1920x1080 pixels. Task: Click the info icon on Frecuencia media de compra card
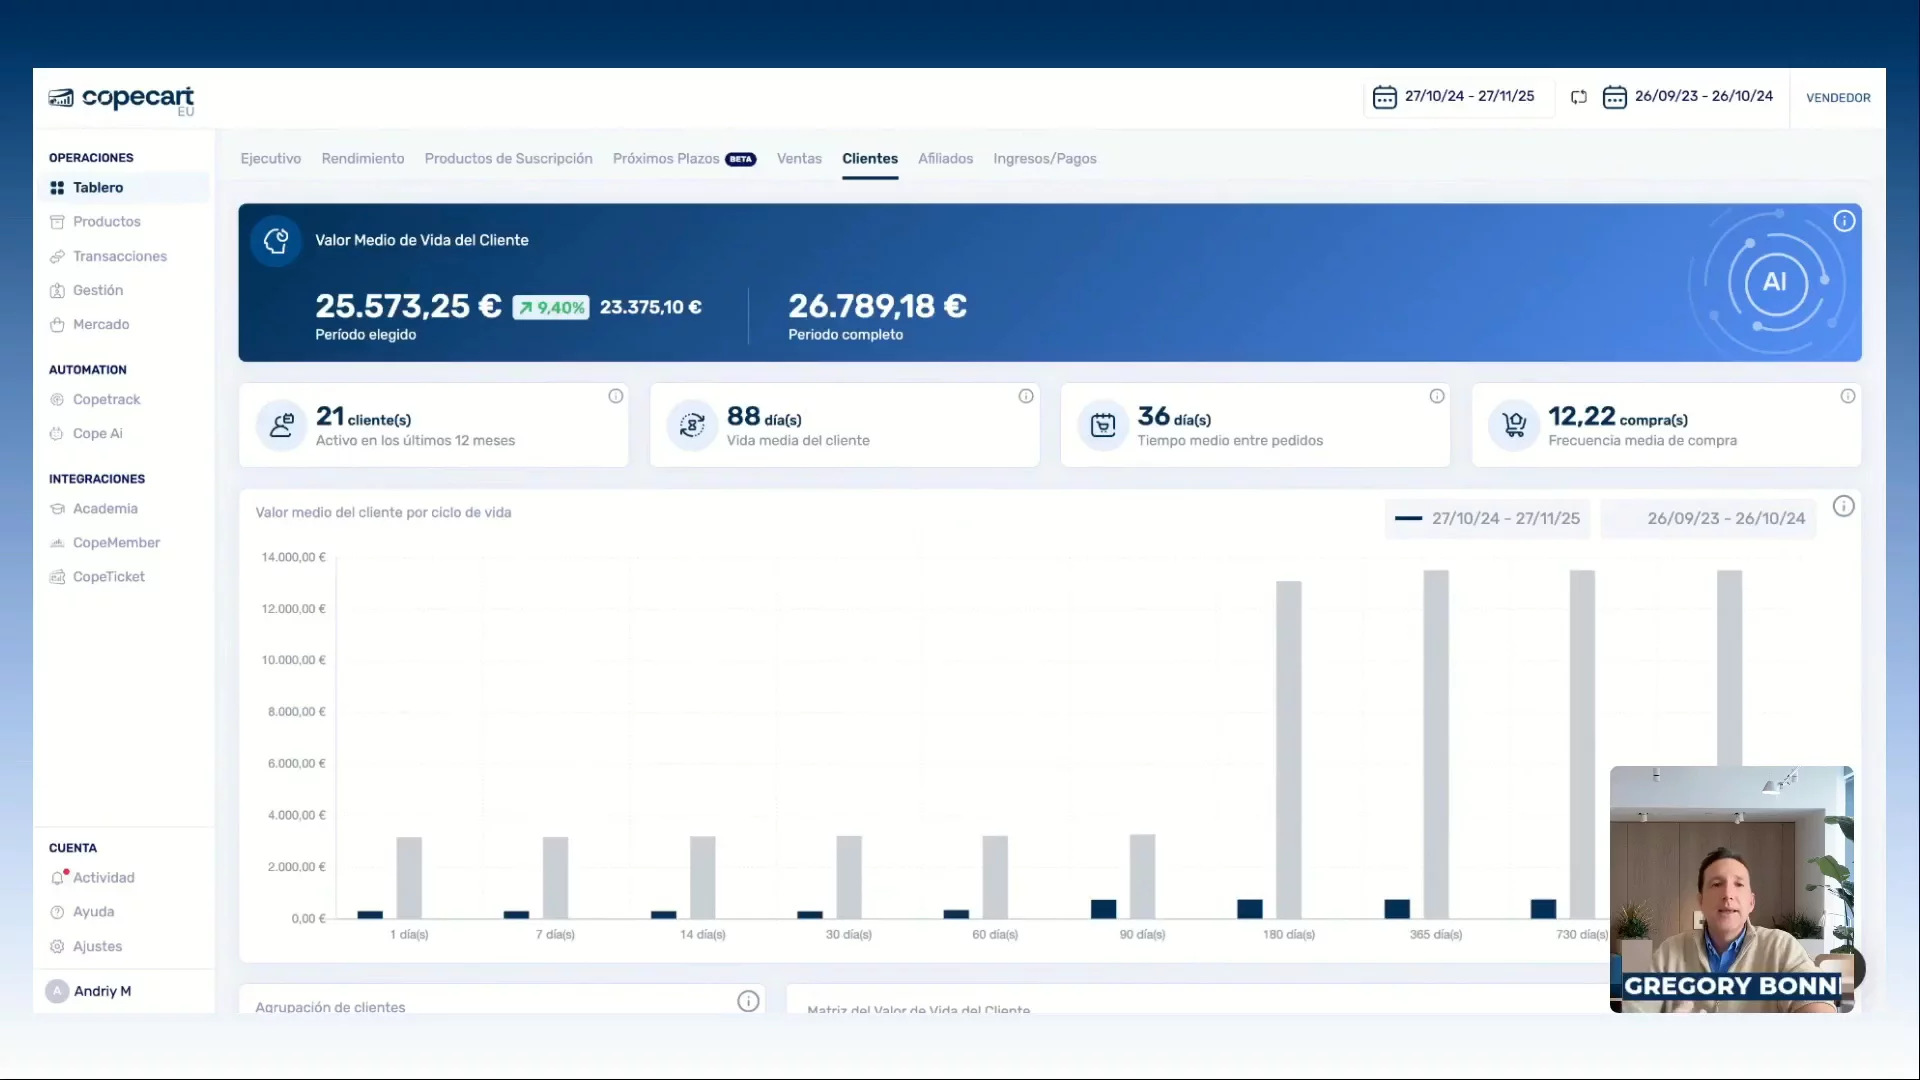tap(1848, 396)
